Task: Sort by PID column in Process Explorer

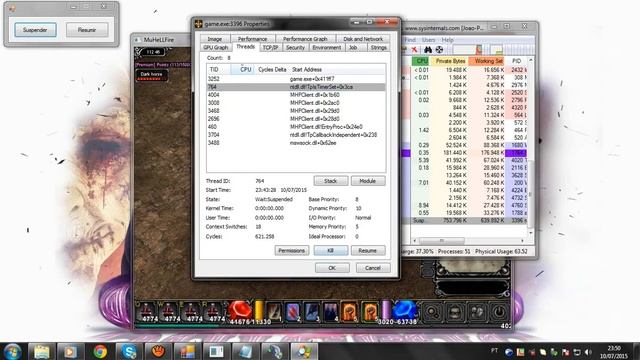Action: click(x=516, y=61)
